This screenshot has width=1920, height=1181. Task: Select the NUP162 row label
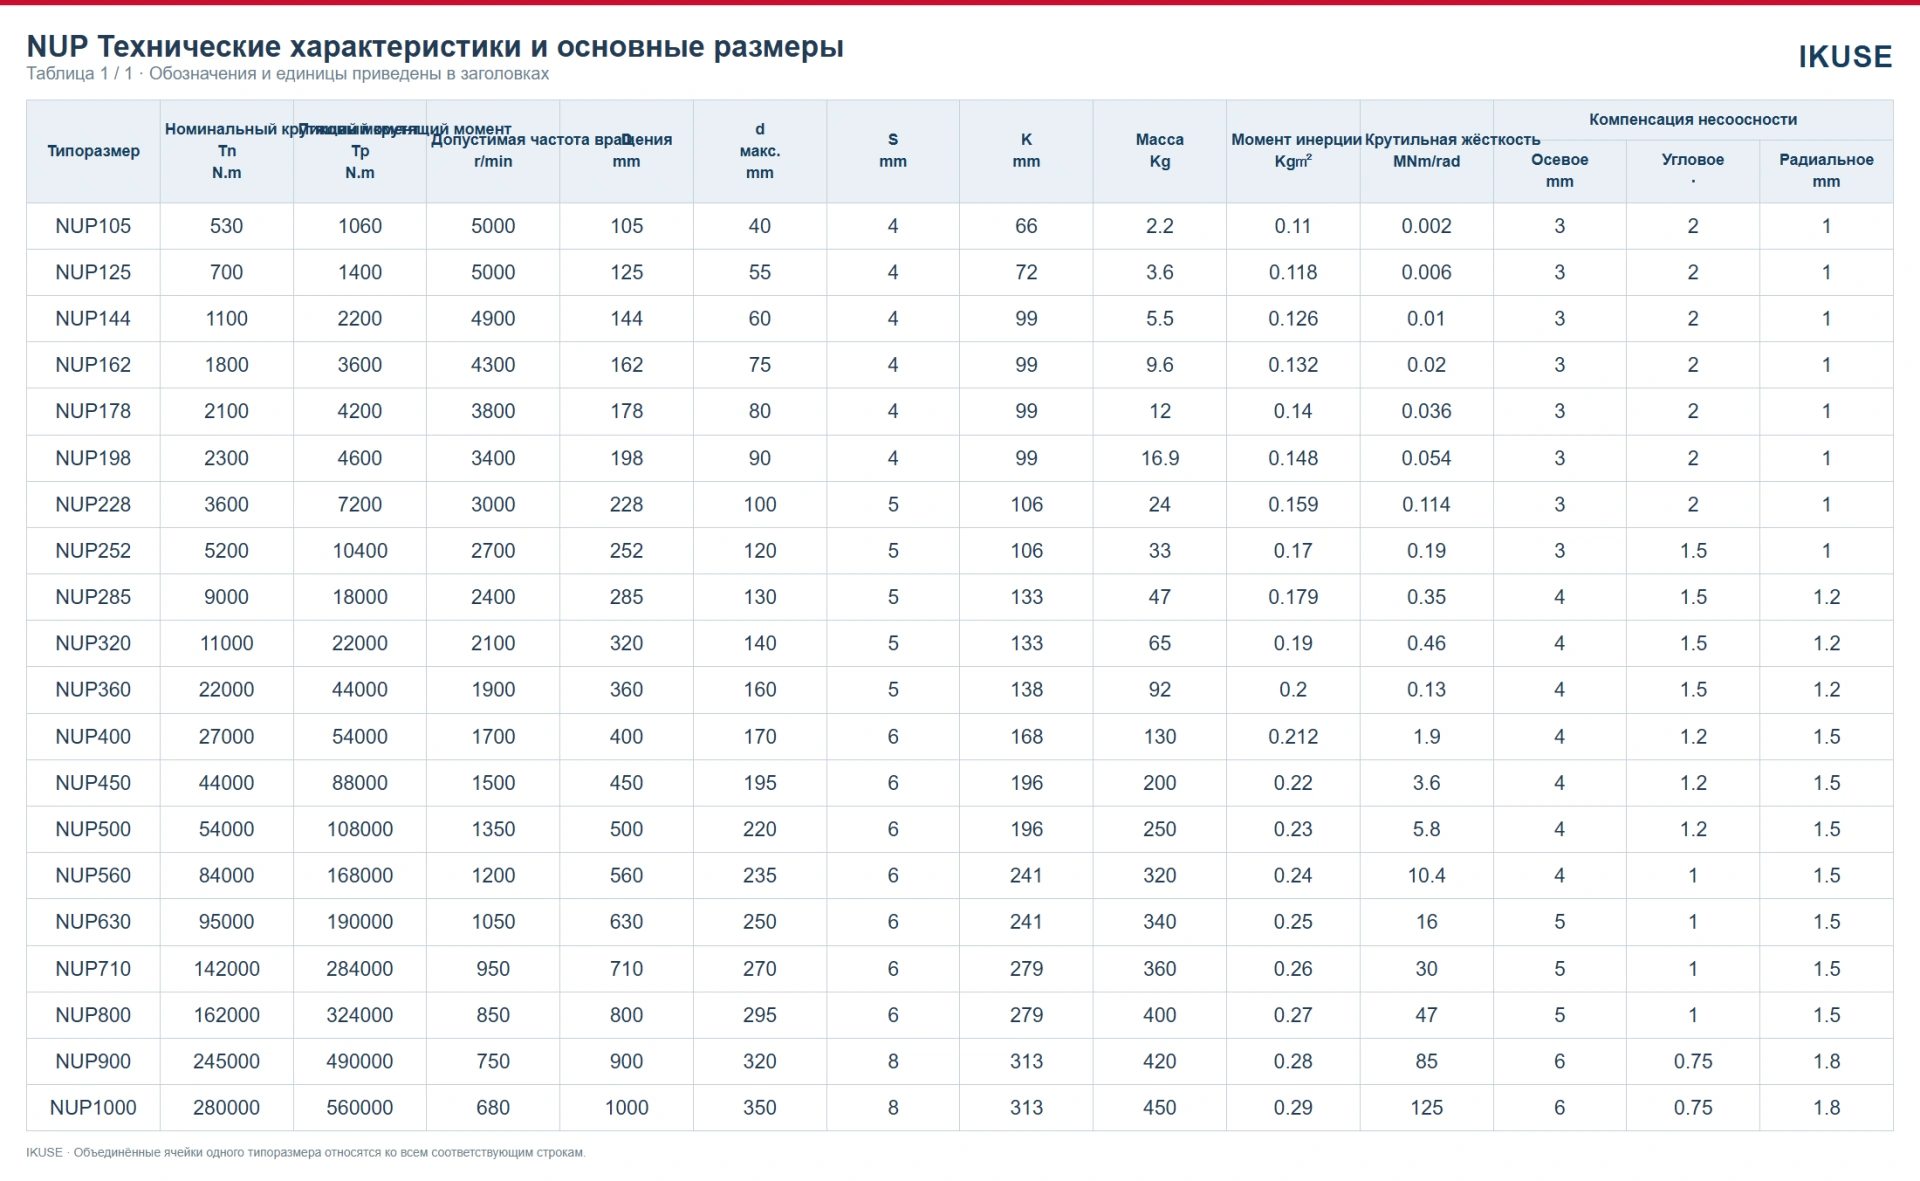click(x=93, y=365)
